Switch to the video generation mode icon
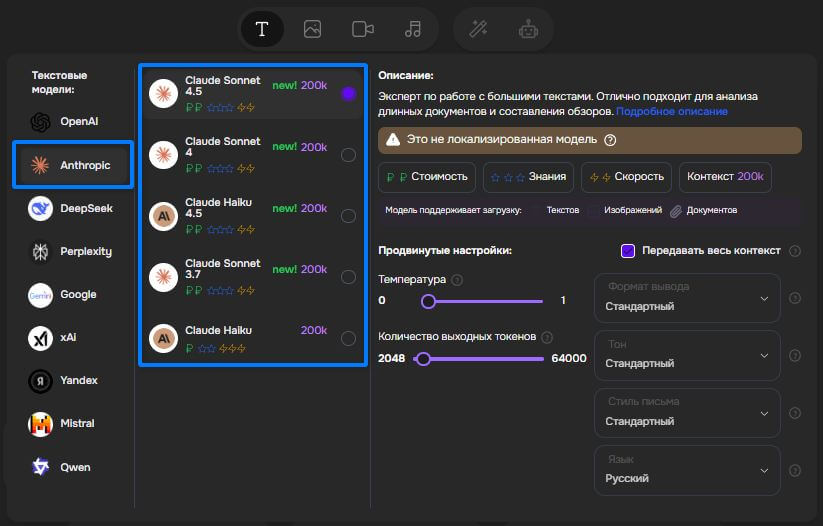Viewport: 823px width, 526px height. pos(362,29)
